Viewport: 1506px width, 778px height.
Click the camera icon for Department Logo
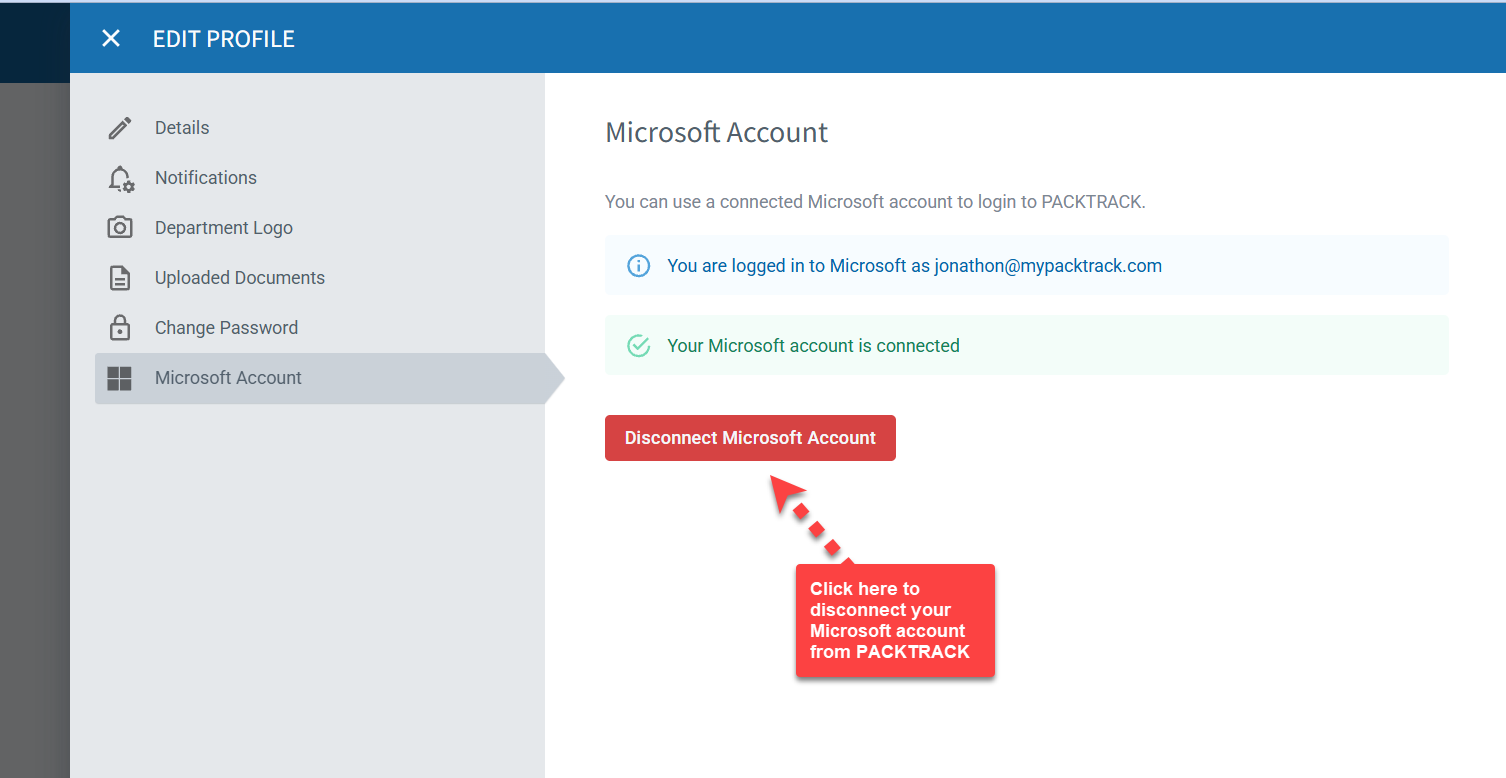120,228
